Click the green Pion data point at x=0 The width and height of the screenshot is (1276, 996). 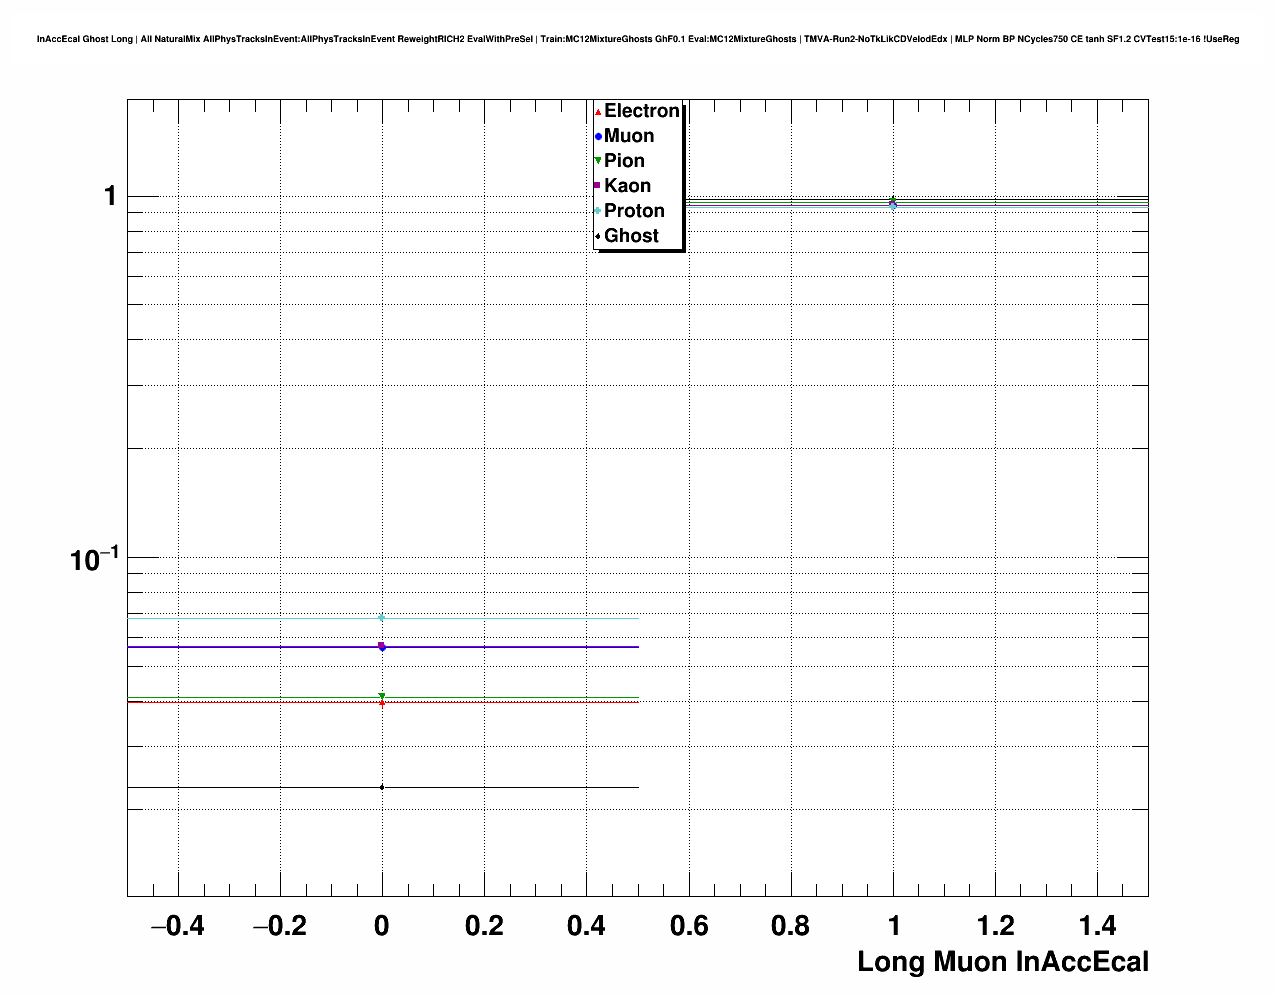[x=382, y=696]
